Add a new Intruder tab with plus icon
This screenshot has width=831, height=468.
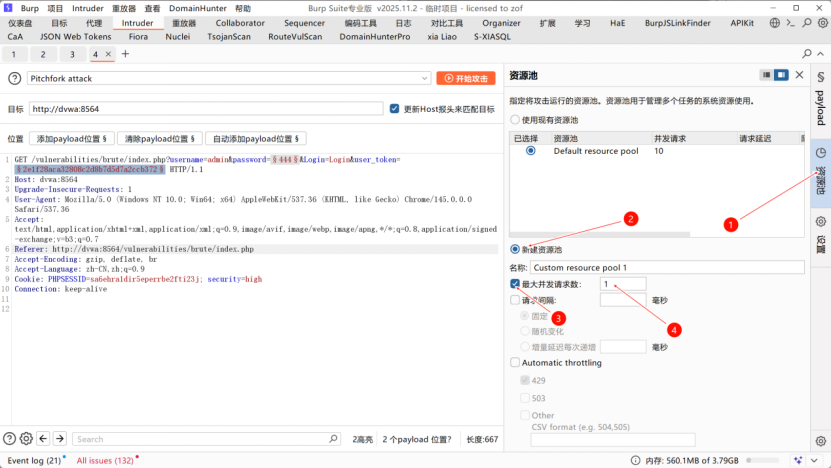pos(125,54)
